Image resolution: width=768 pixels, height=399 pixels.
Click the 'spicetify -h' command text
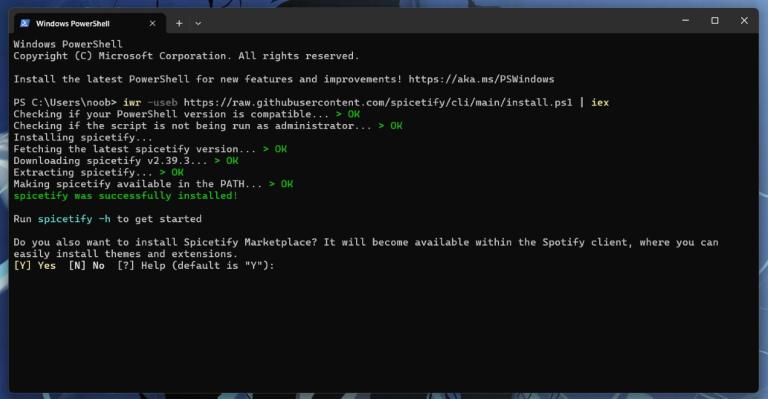74,219
